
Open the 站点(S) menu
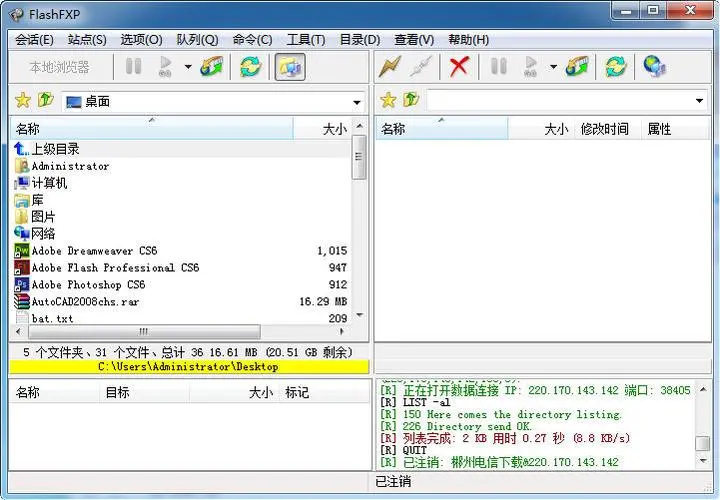87,40
